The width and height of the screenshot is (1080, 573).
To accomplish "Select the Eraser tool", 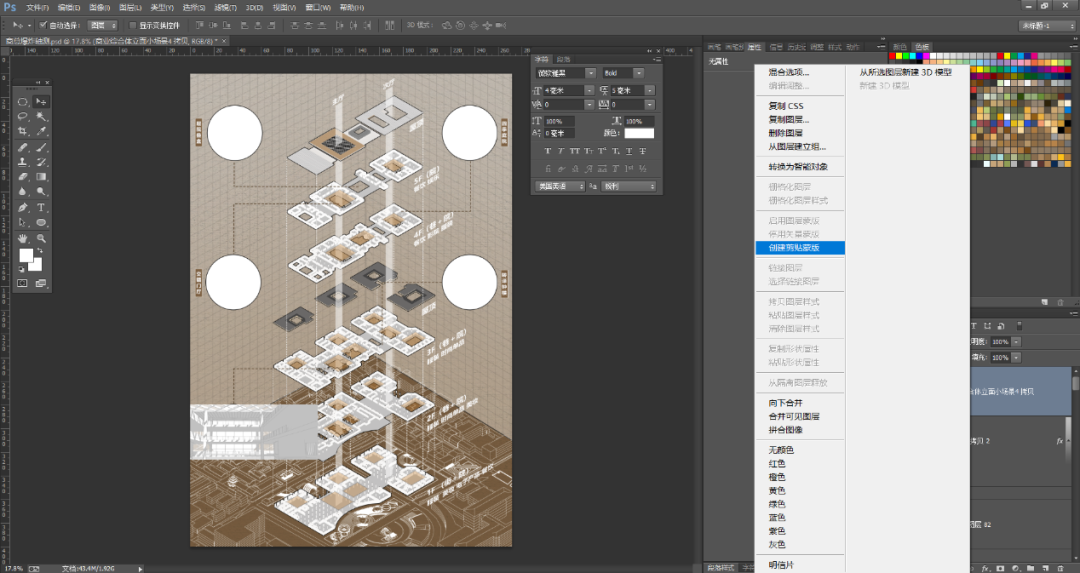I will click(23, 177).
